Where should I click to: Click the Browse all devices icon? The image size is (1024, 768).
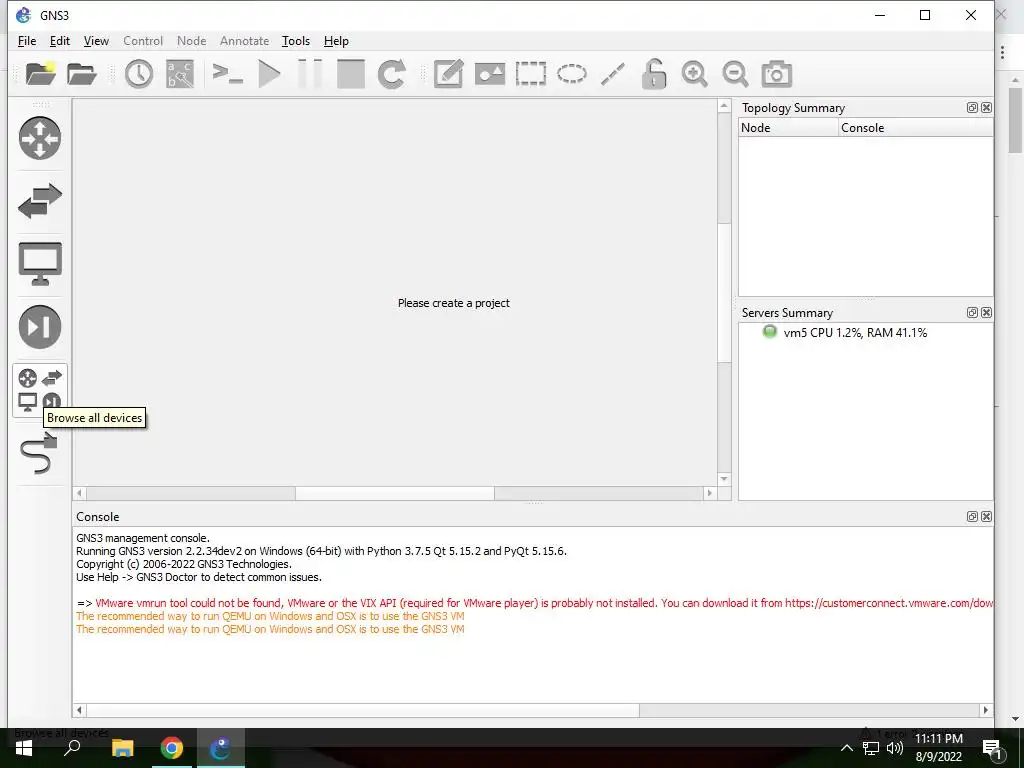pyautogui.click(x=40, y=389)
